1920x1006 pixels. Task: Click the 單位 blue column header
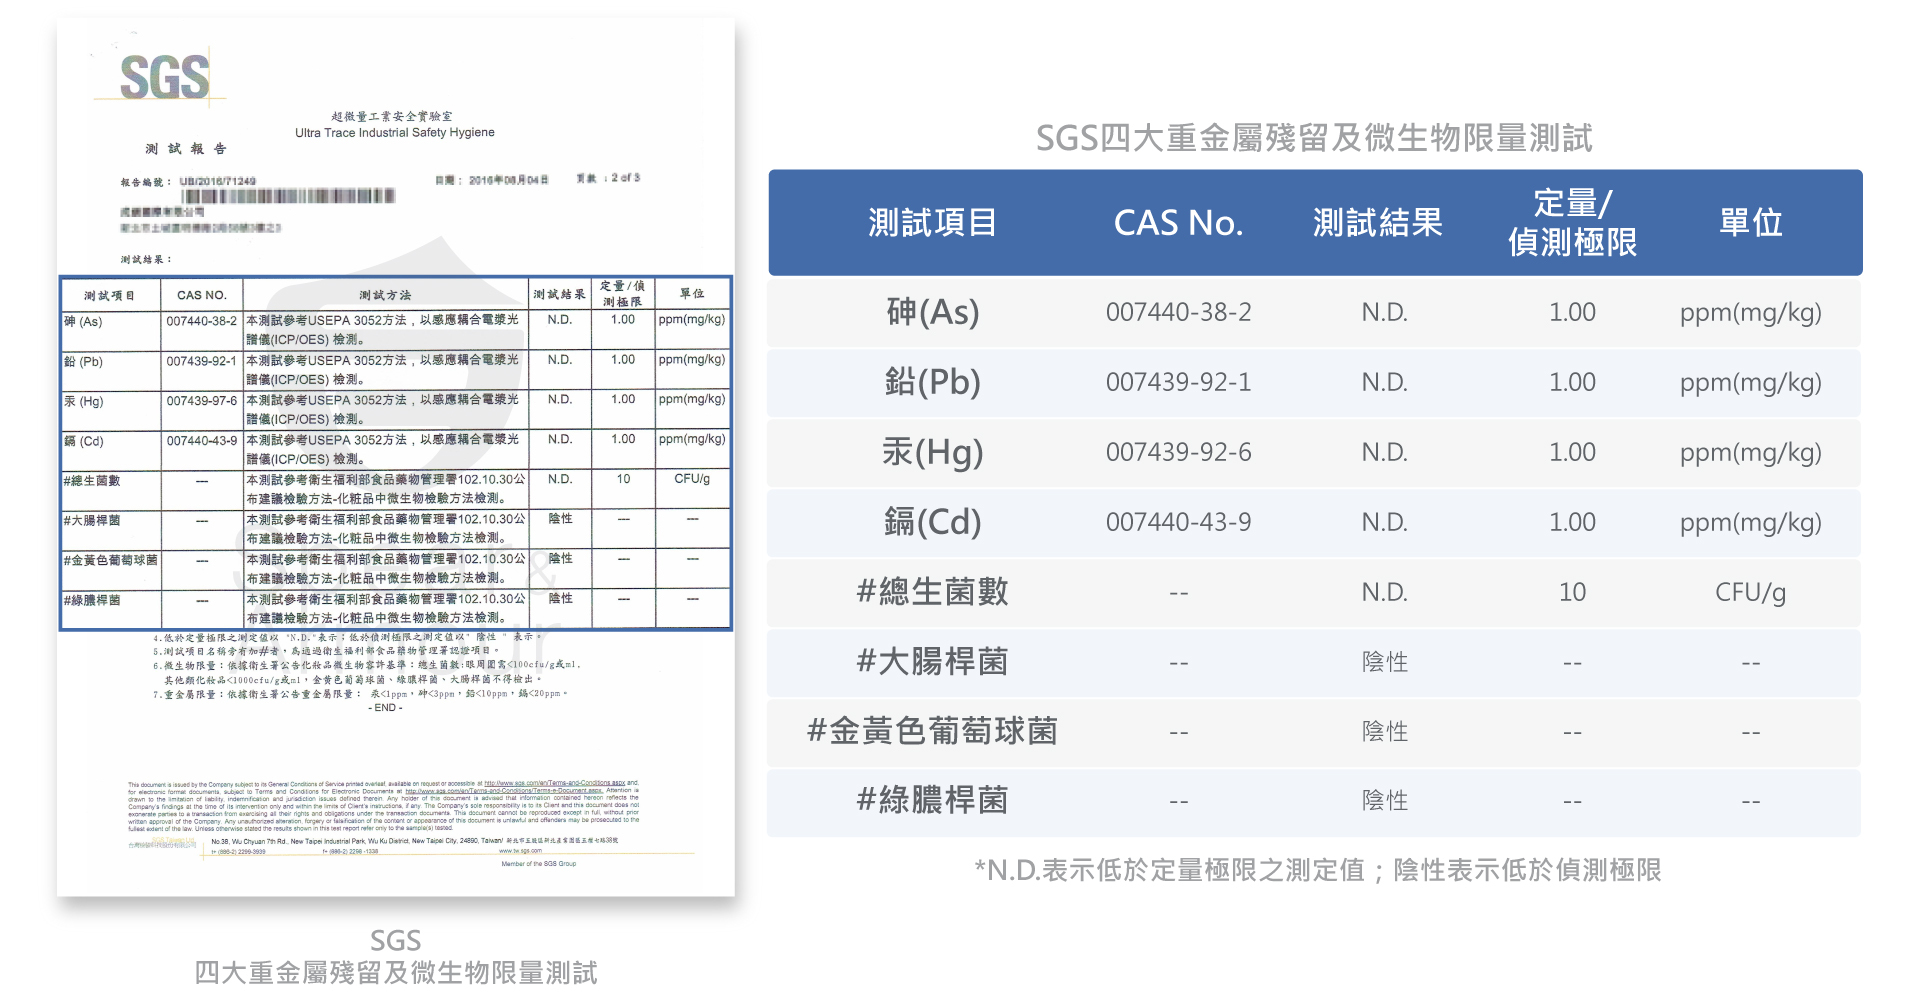coord(1750,222)
